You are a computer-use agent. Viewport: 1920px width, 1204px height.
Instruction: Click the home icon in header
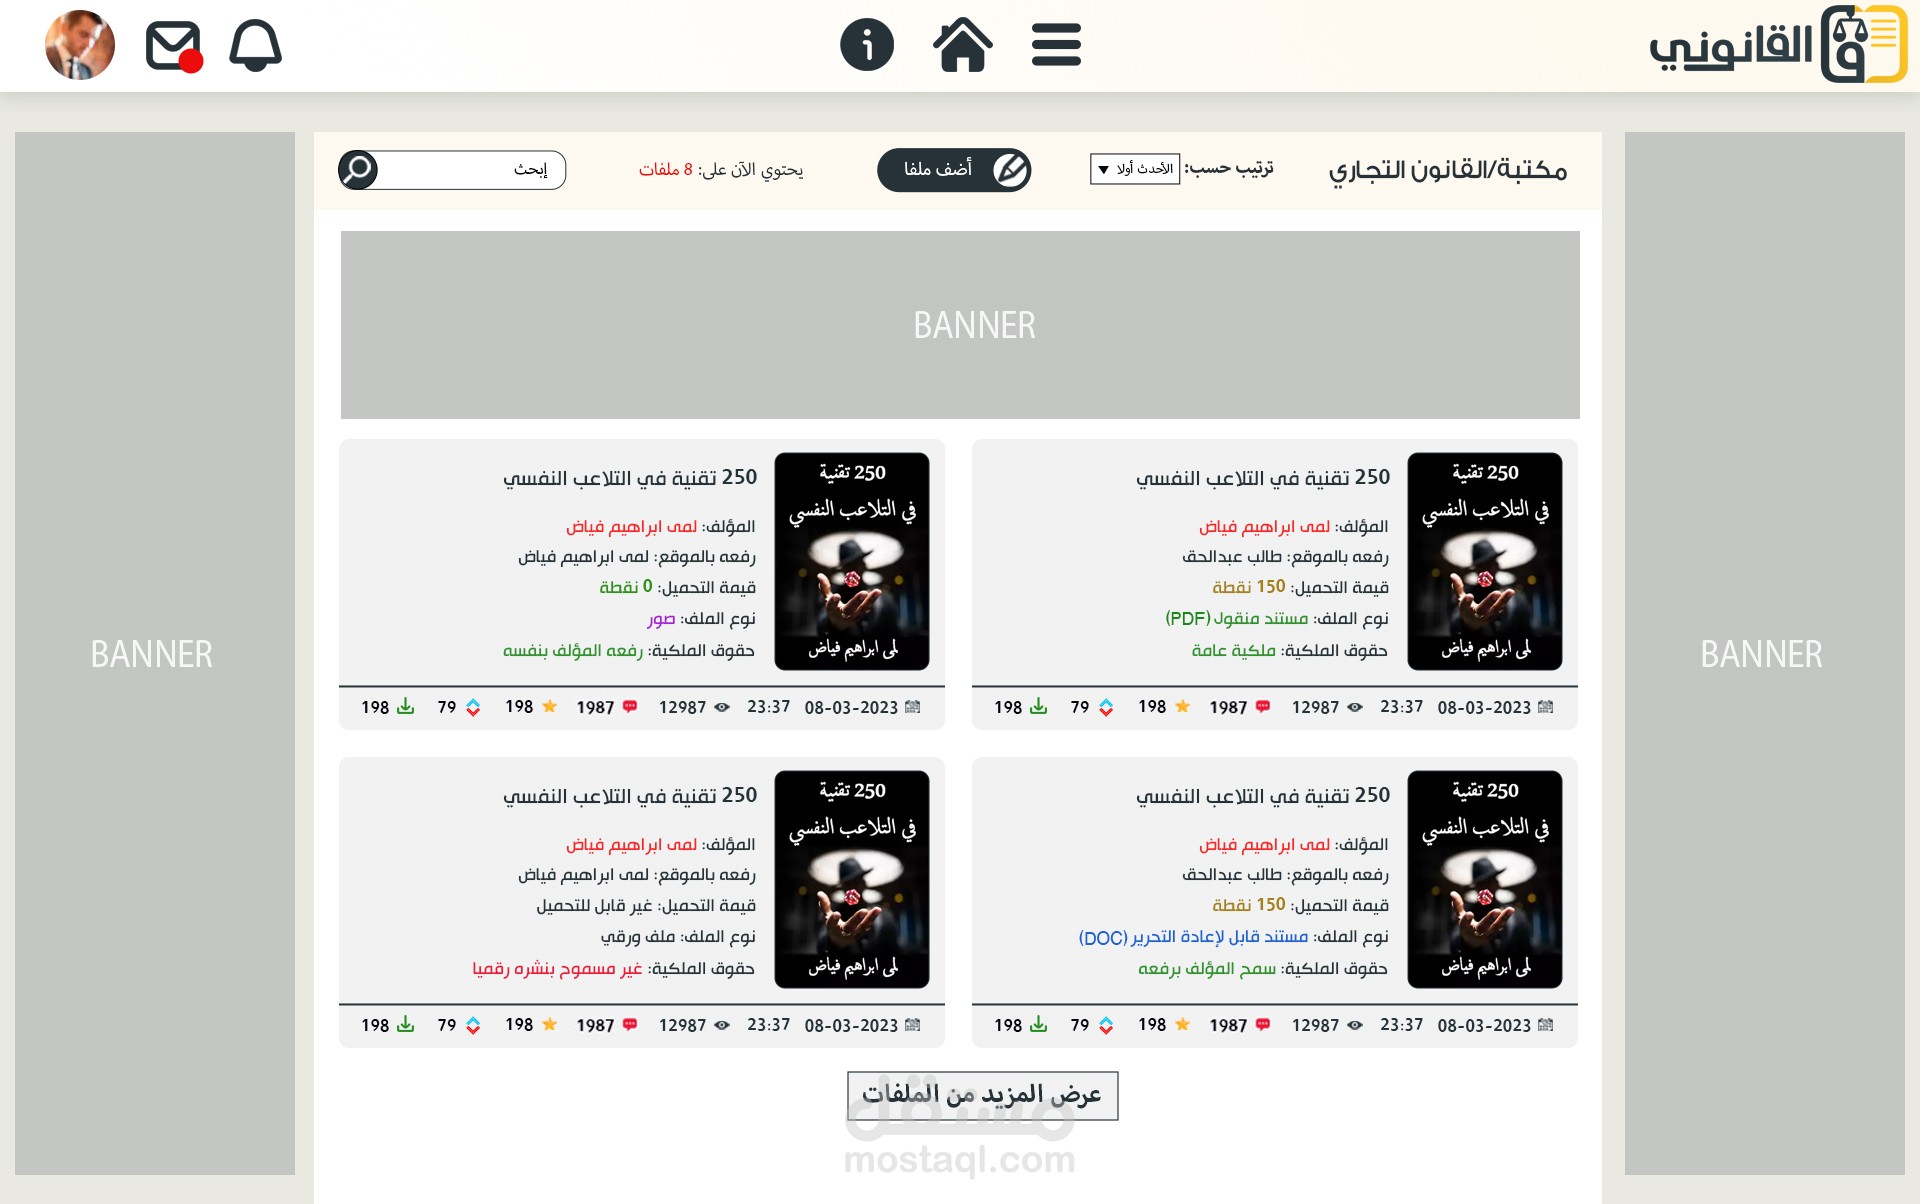click(962, 46)
